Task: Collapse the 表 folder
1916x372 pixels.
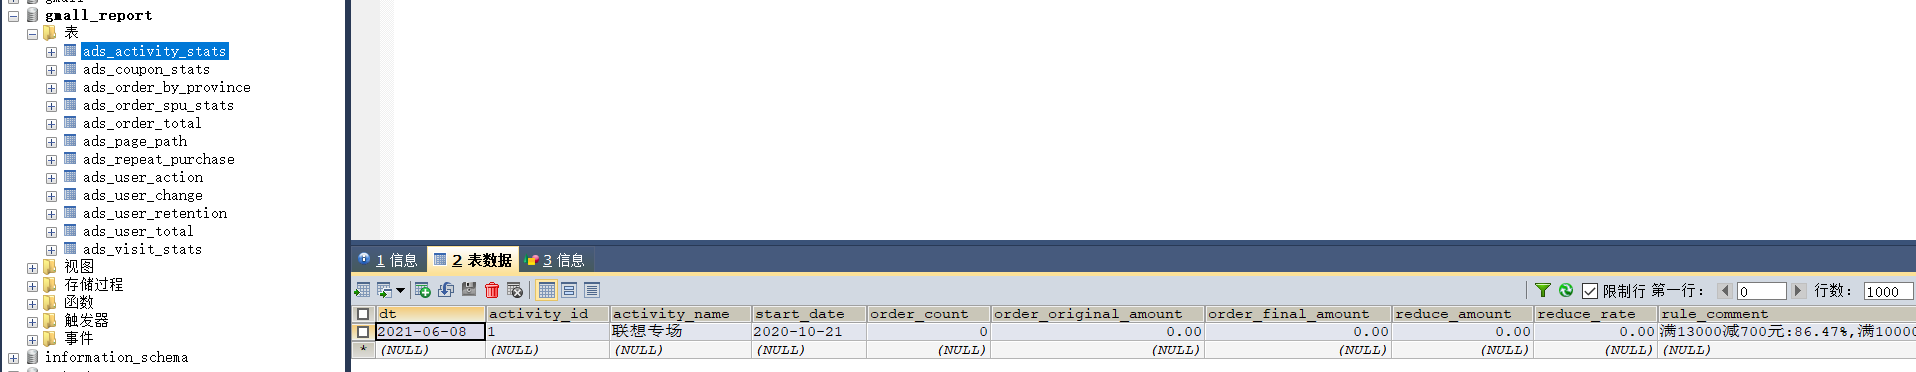Action: (x=32, y=34)
